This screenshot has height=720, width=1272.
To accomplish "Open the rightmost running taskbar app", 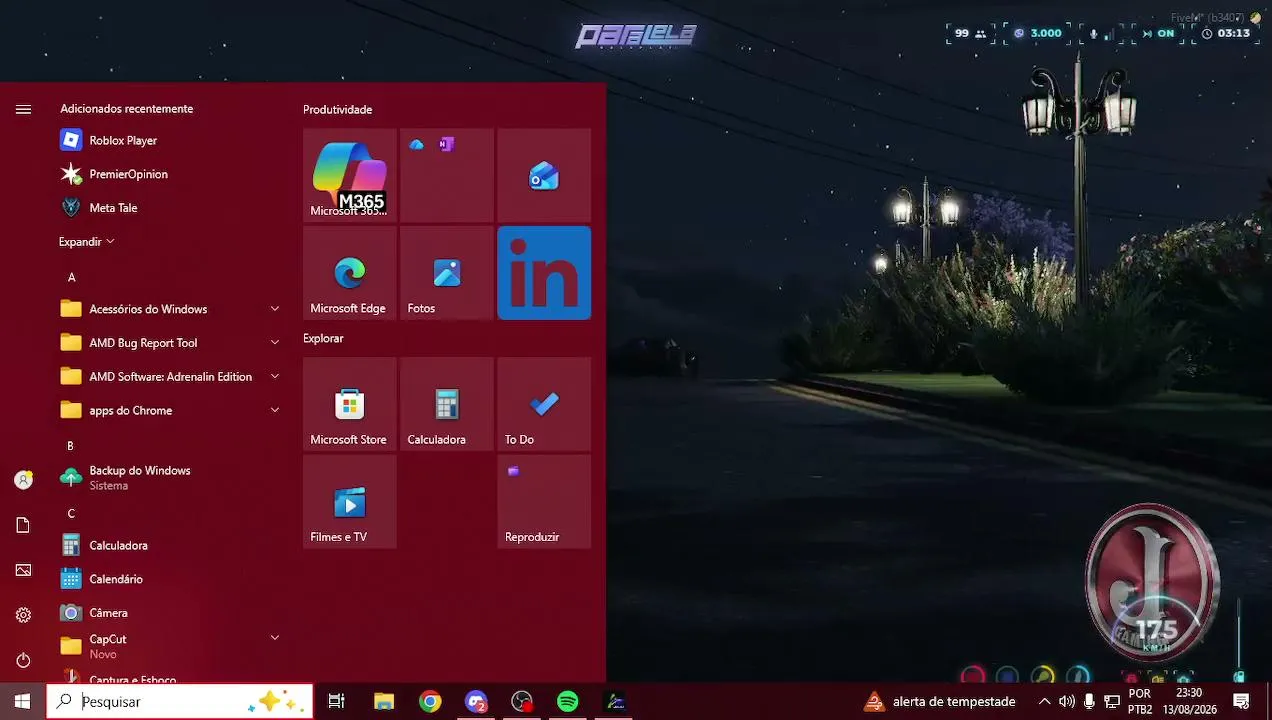I will coord(615,702).
